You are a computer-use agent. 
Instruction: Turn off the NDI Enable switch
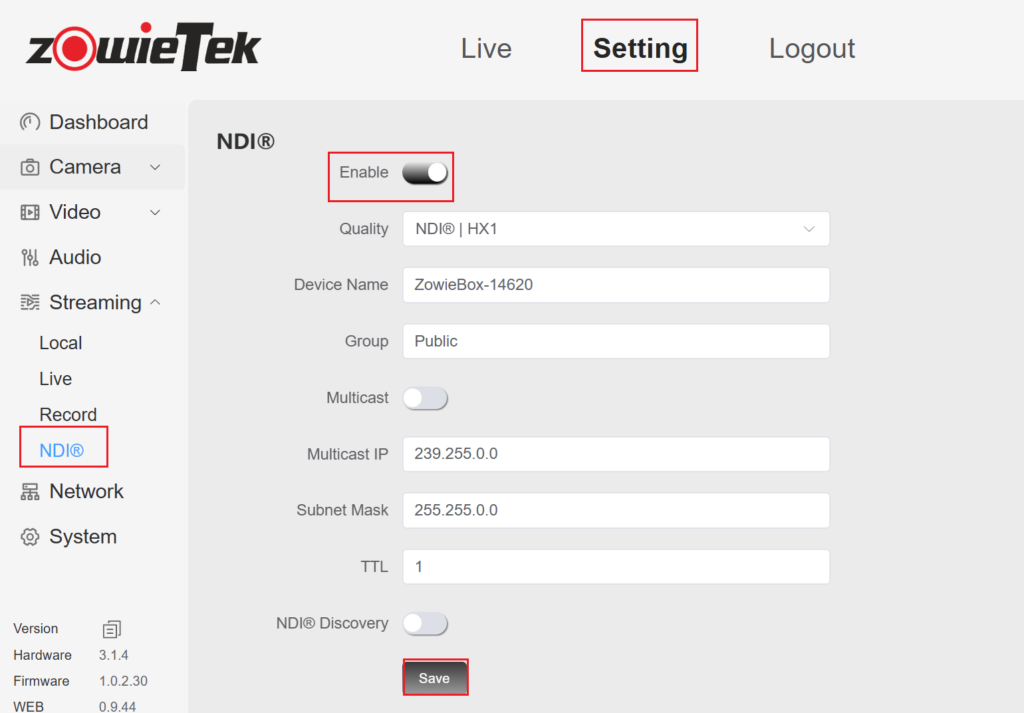tap(425, 173)
